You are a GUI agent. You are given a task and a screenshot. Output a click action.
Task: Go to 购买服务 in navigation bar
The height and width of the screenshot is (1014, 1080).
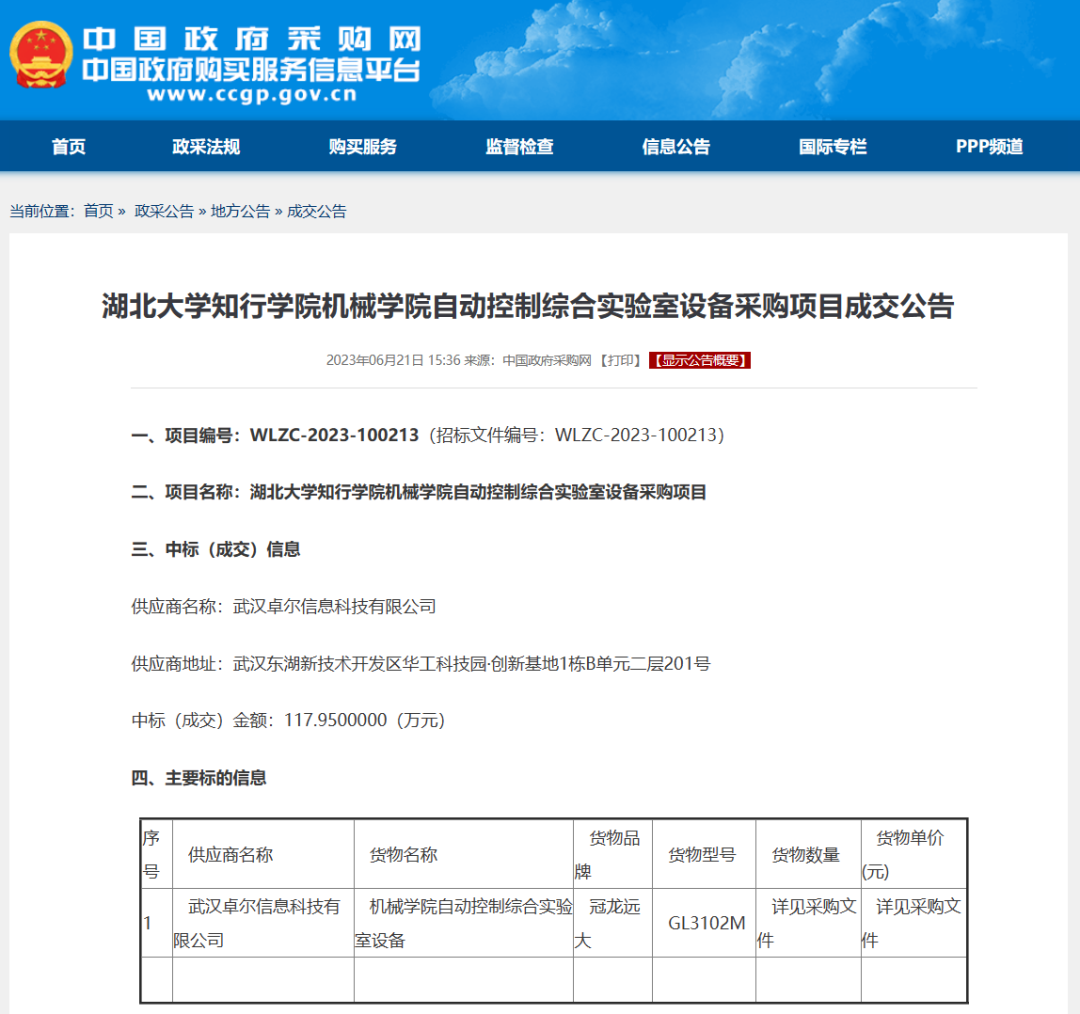coord(363,147)
